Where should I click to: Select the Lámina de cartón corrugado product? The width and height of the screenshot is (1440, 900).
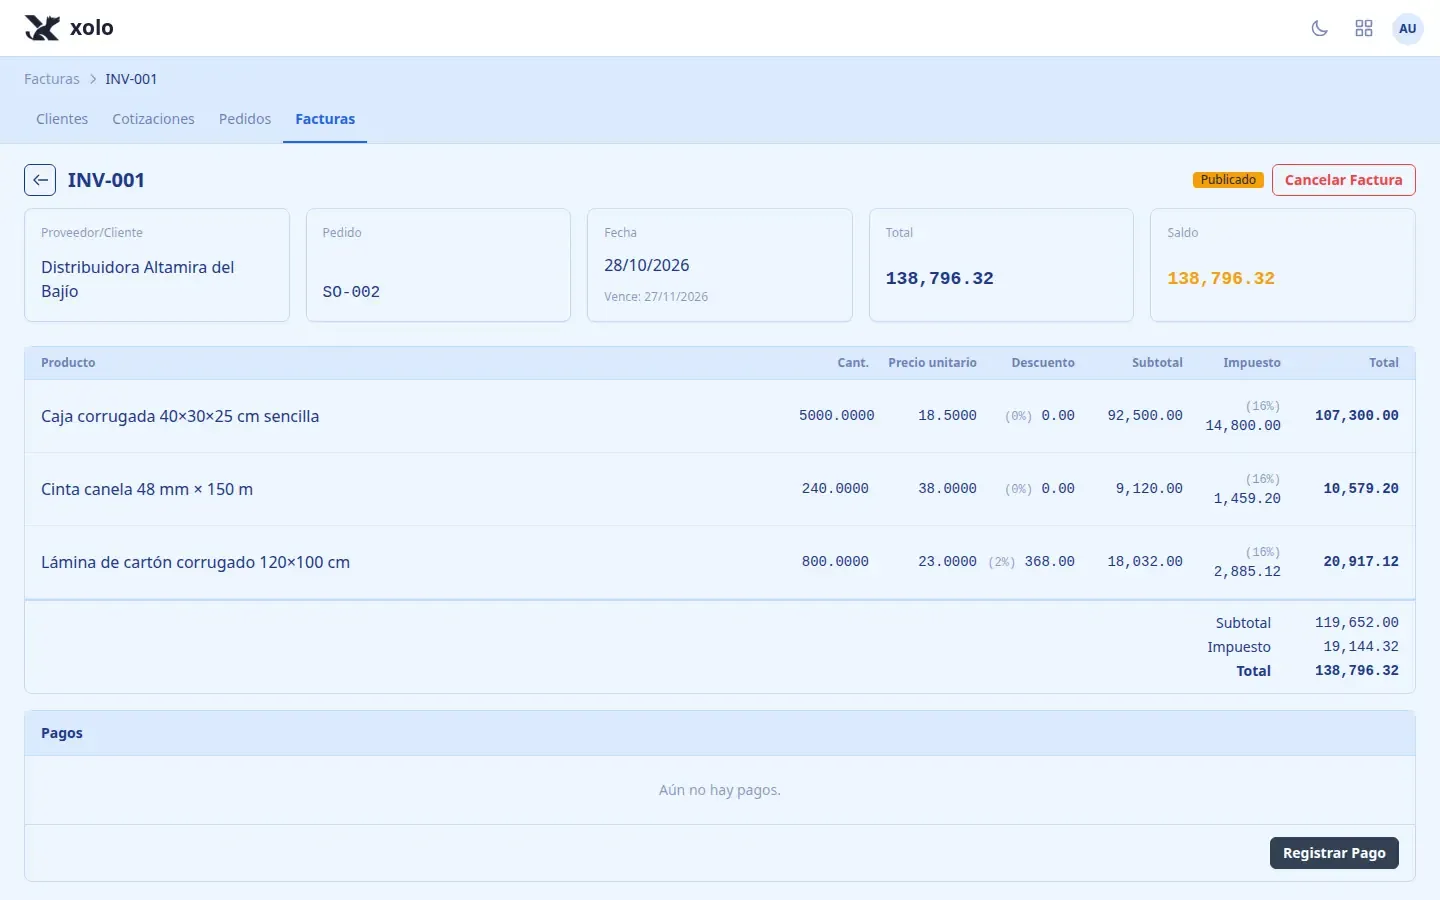pyautogui.click(x=196, y=562)
